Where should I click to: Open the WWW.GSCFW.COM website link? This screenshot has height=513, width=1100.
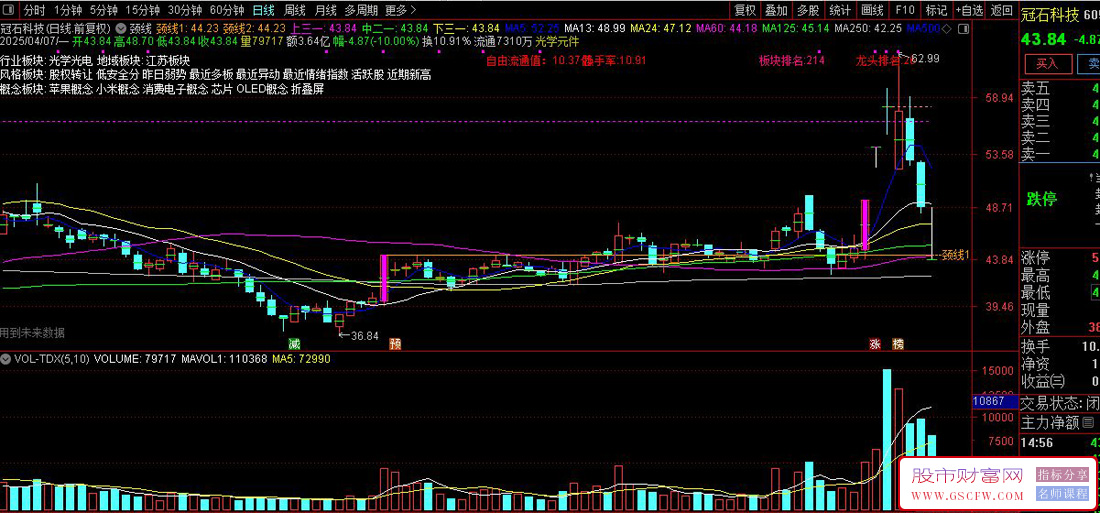(x=967, y=496)
